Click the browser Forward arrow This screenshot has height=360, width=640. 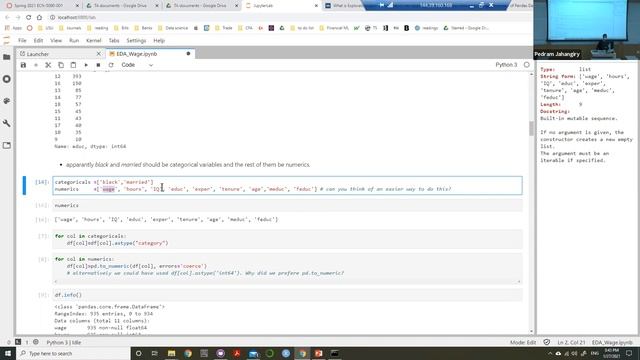(x=18, y=18)
